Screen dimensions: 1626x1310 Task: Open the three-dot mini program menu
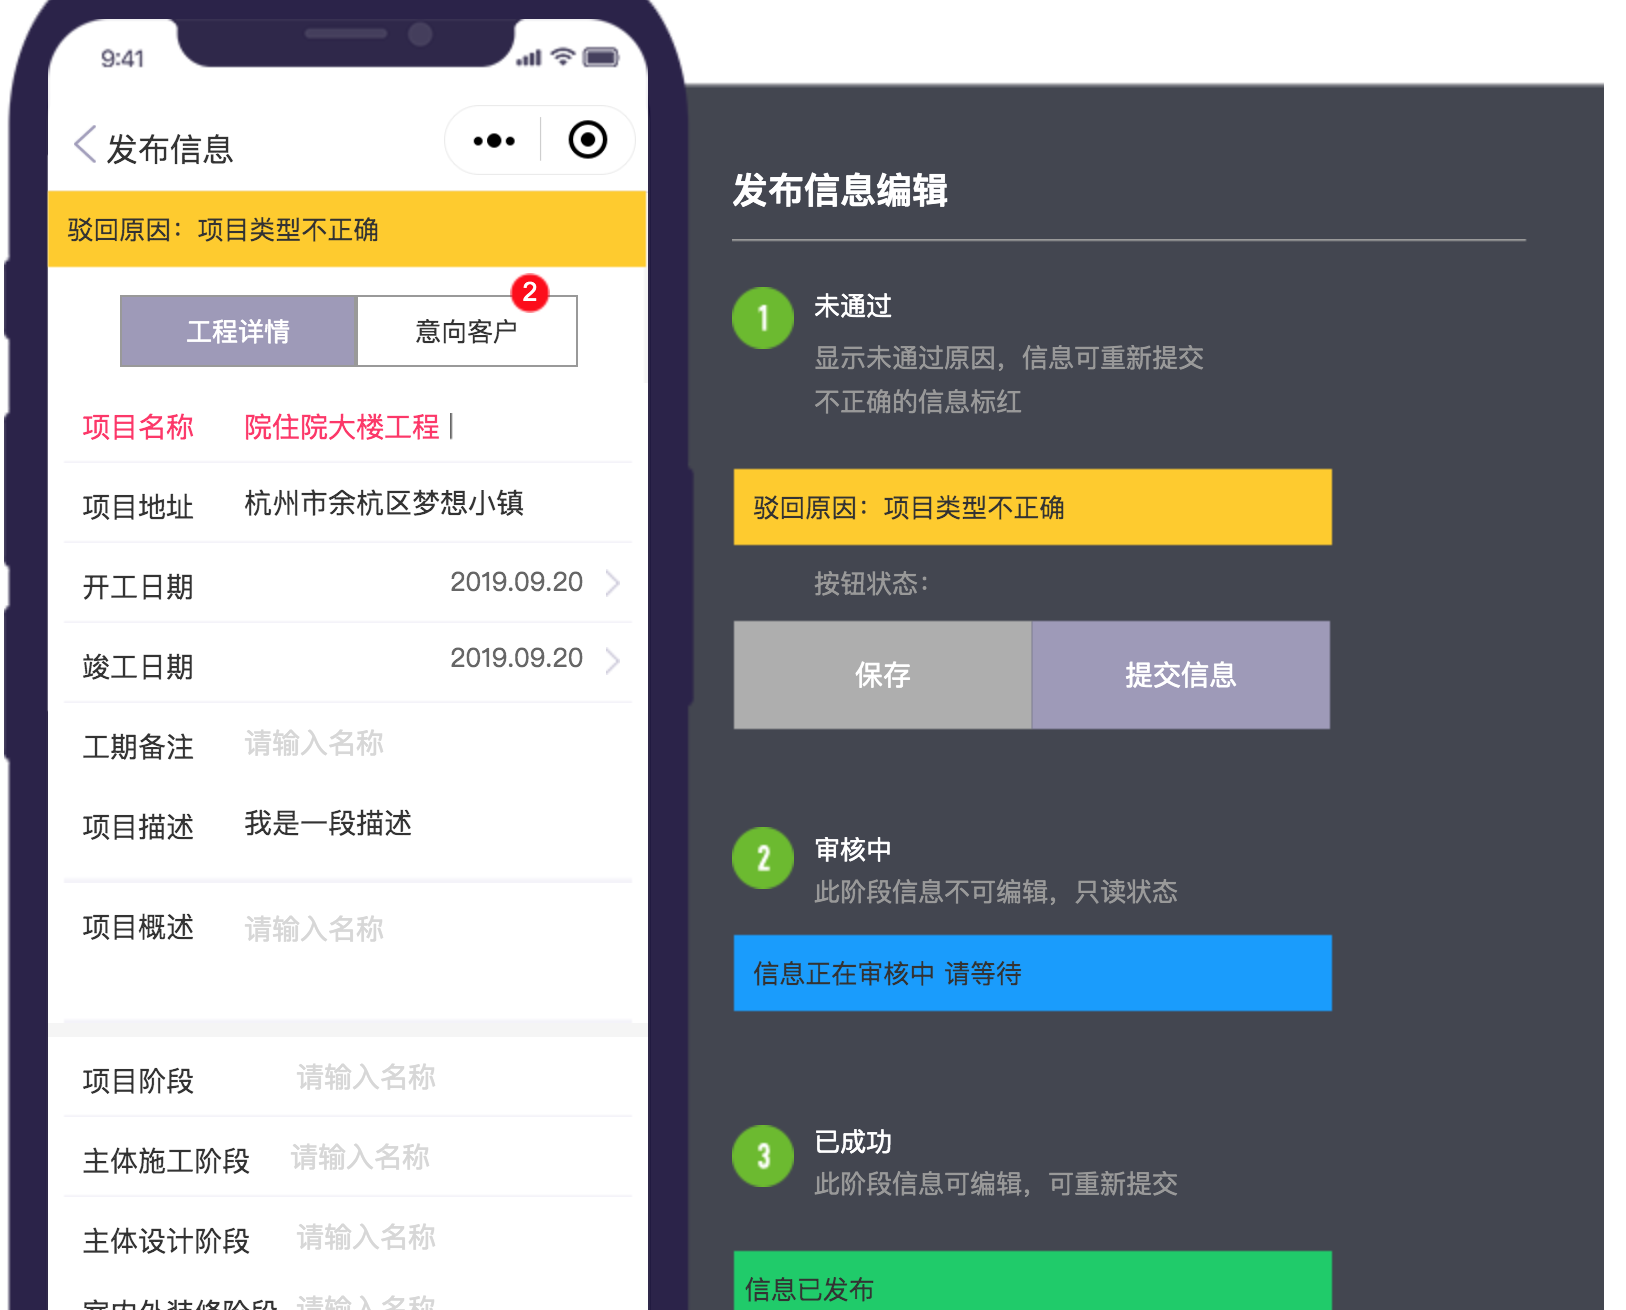tap(494, 140)
